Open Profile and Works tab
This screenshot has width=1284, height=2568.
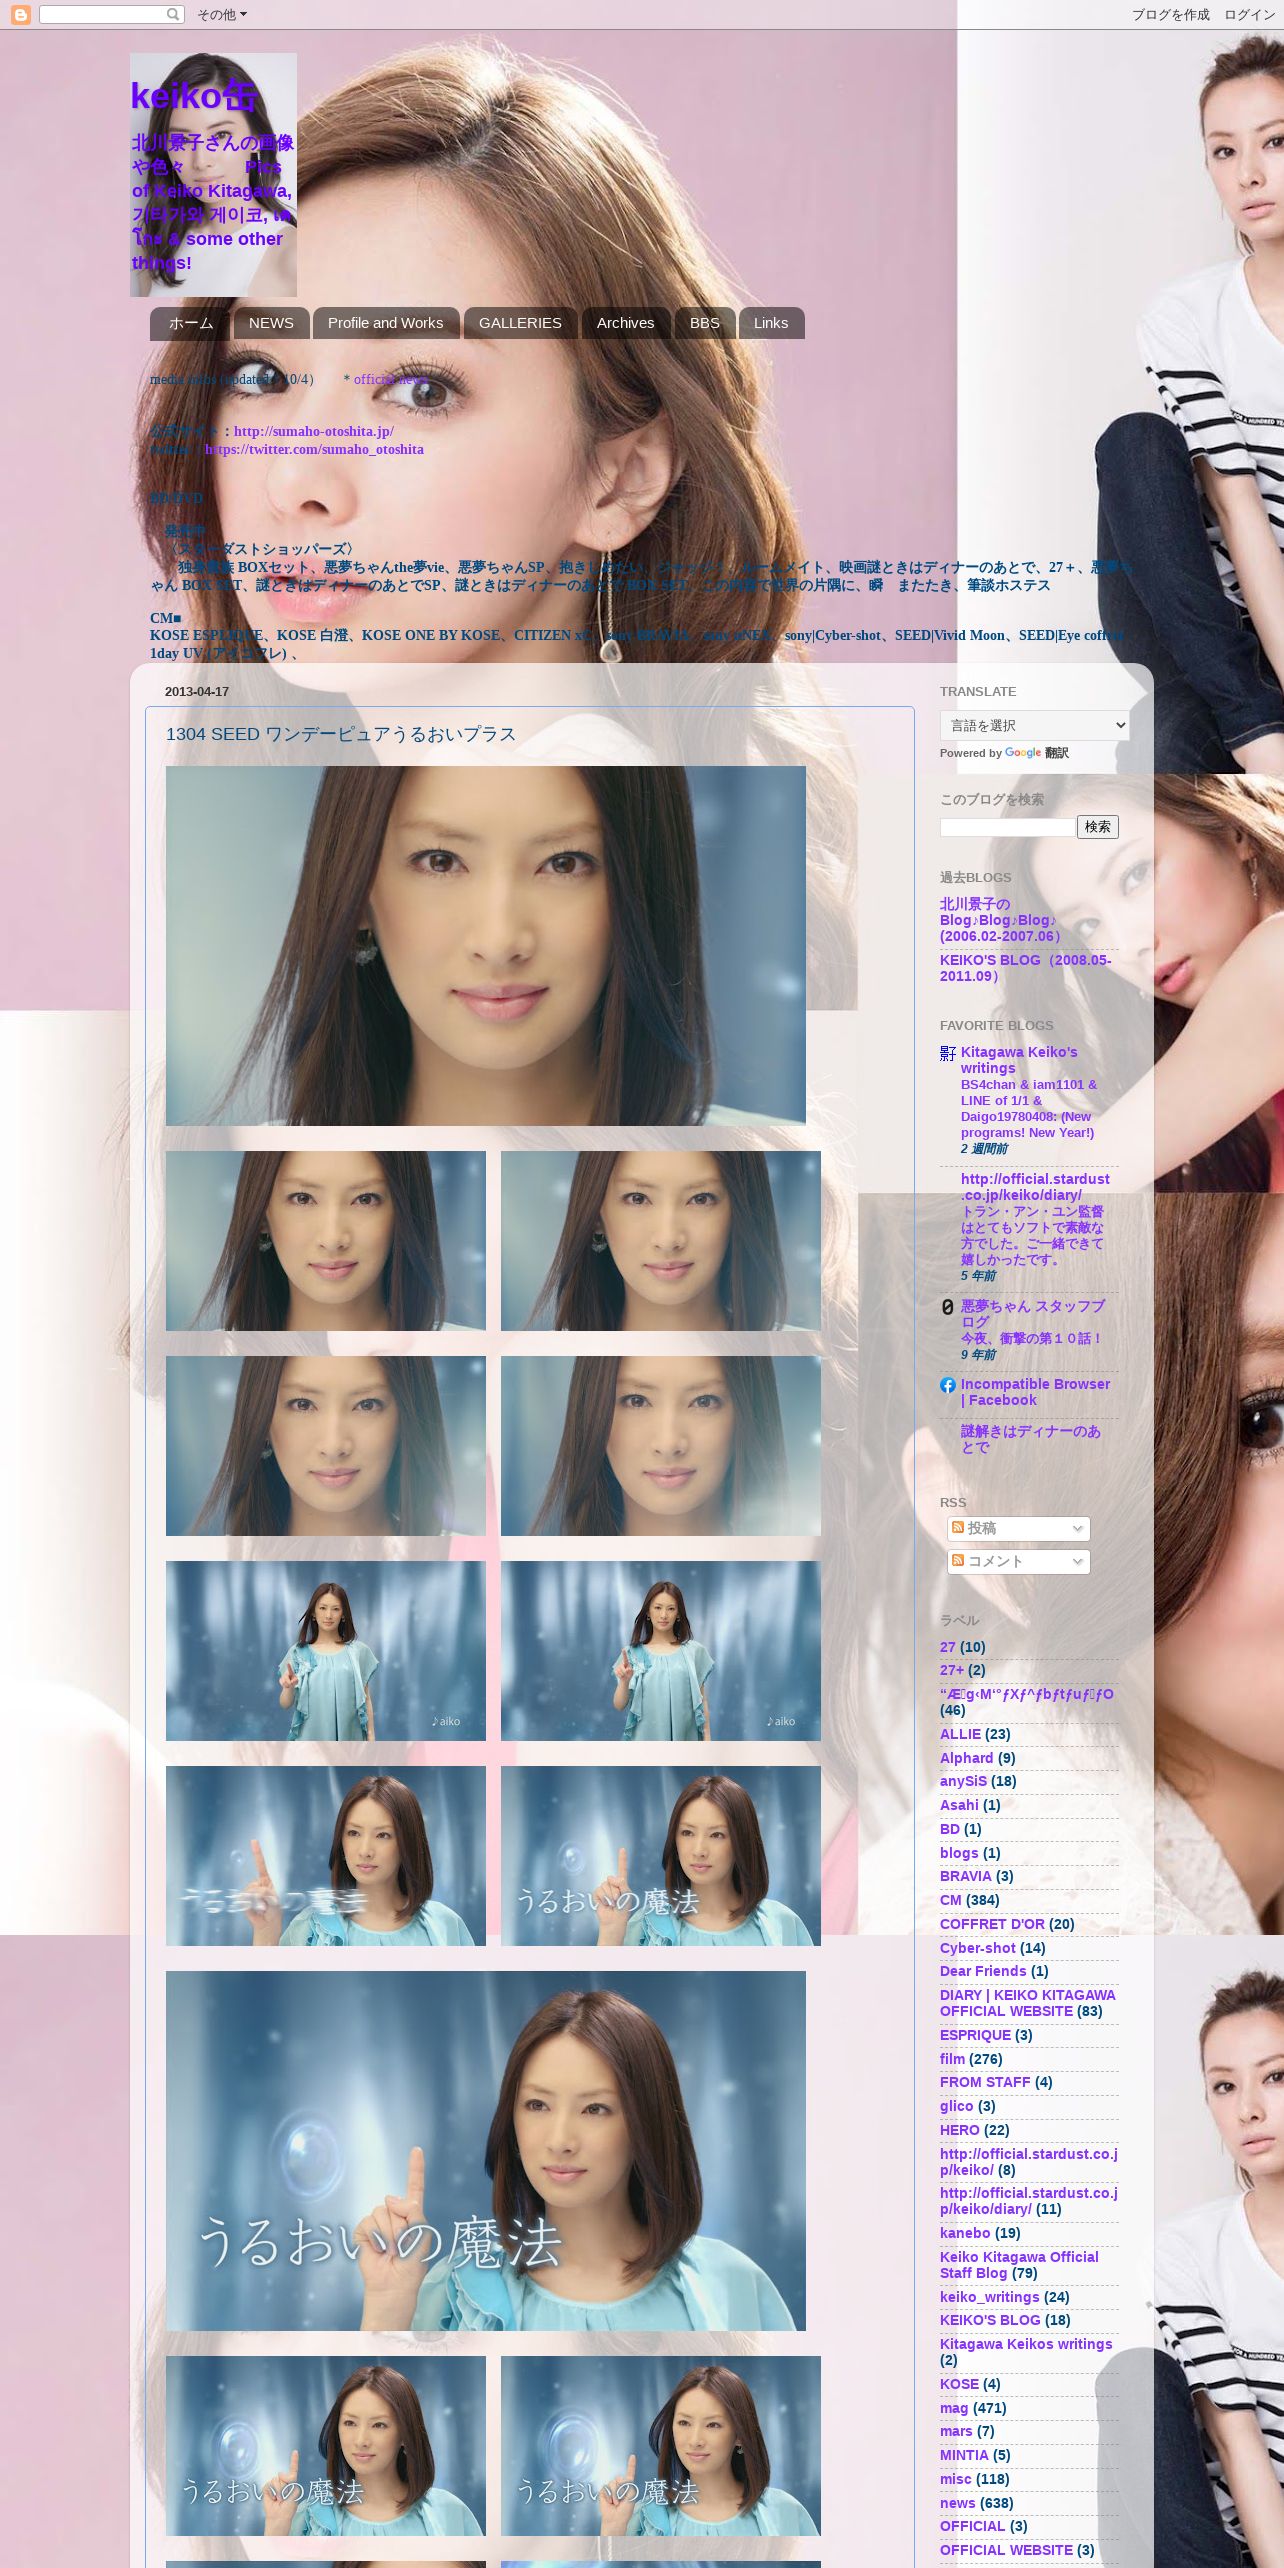[x=385, y=323]
